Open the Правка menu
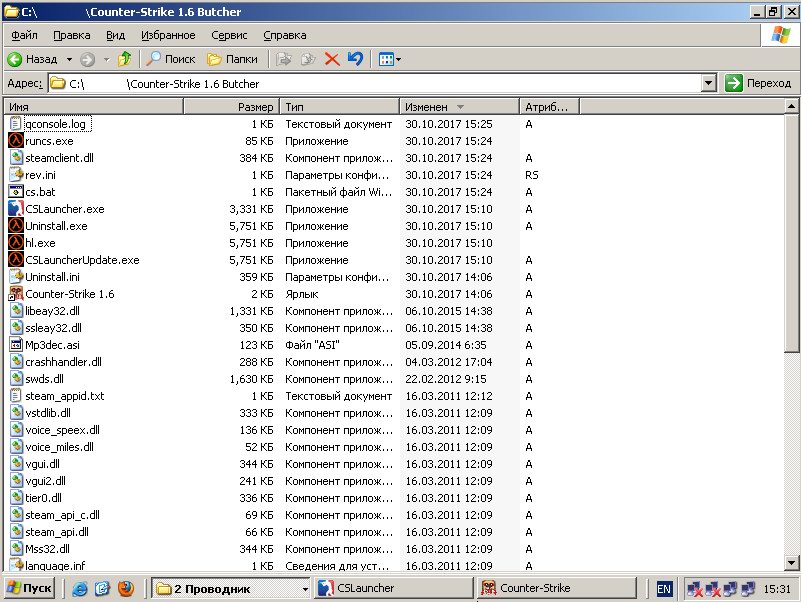The image size is (801, 602). (x=72, y=35)
